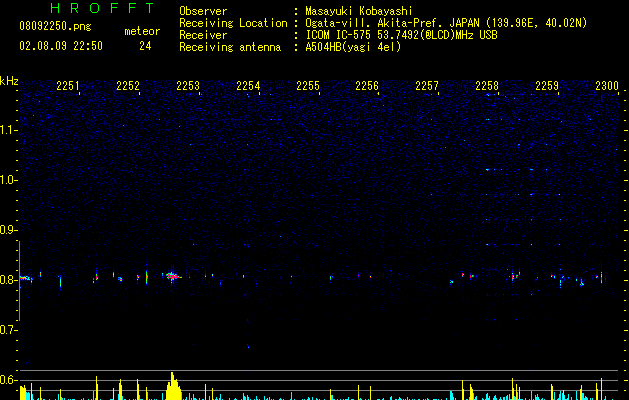Viewport: 629px width, 400px height.
Task: Select the Ogata-vill. Akita-Pref. JAPAN location text
Action: click(x=446, y=23)
